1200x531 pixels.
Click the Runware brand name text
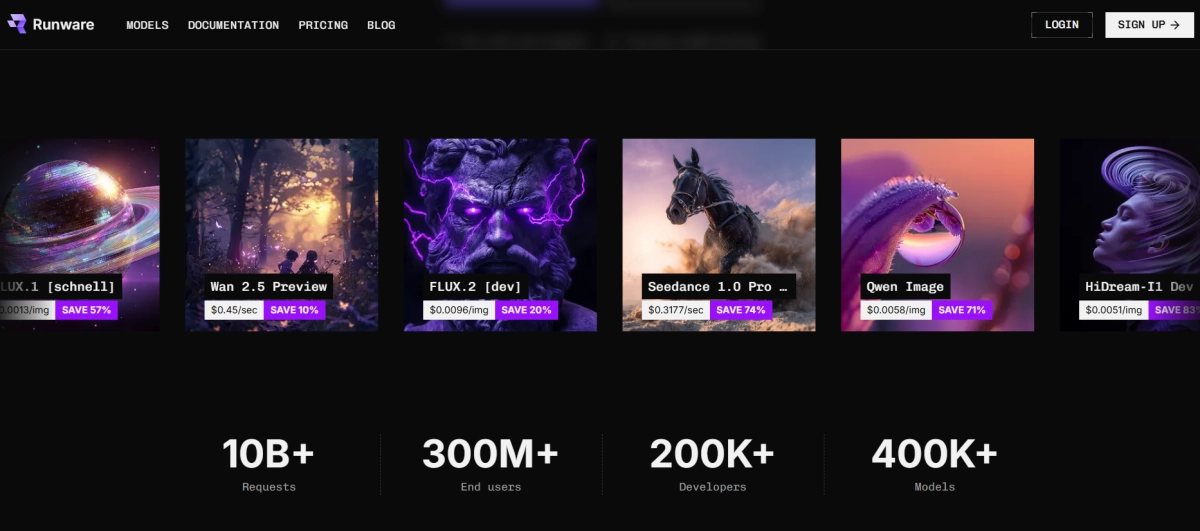(x=63, y=25)
